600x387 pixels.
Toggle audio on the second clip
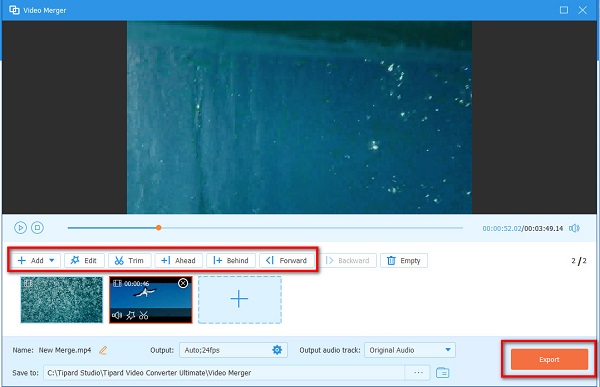[117, 315]
